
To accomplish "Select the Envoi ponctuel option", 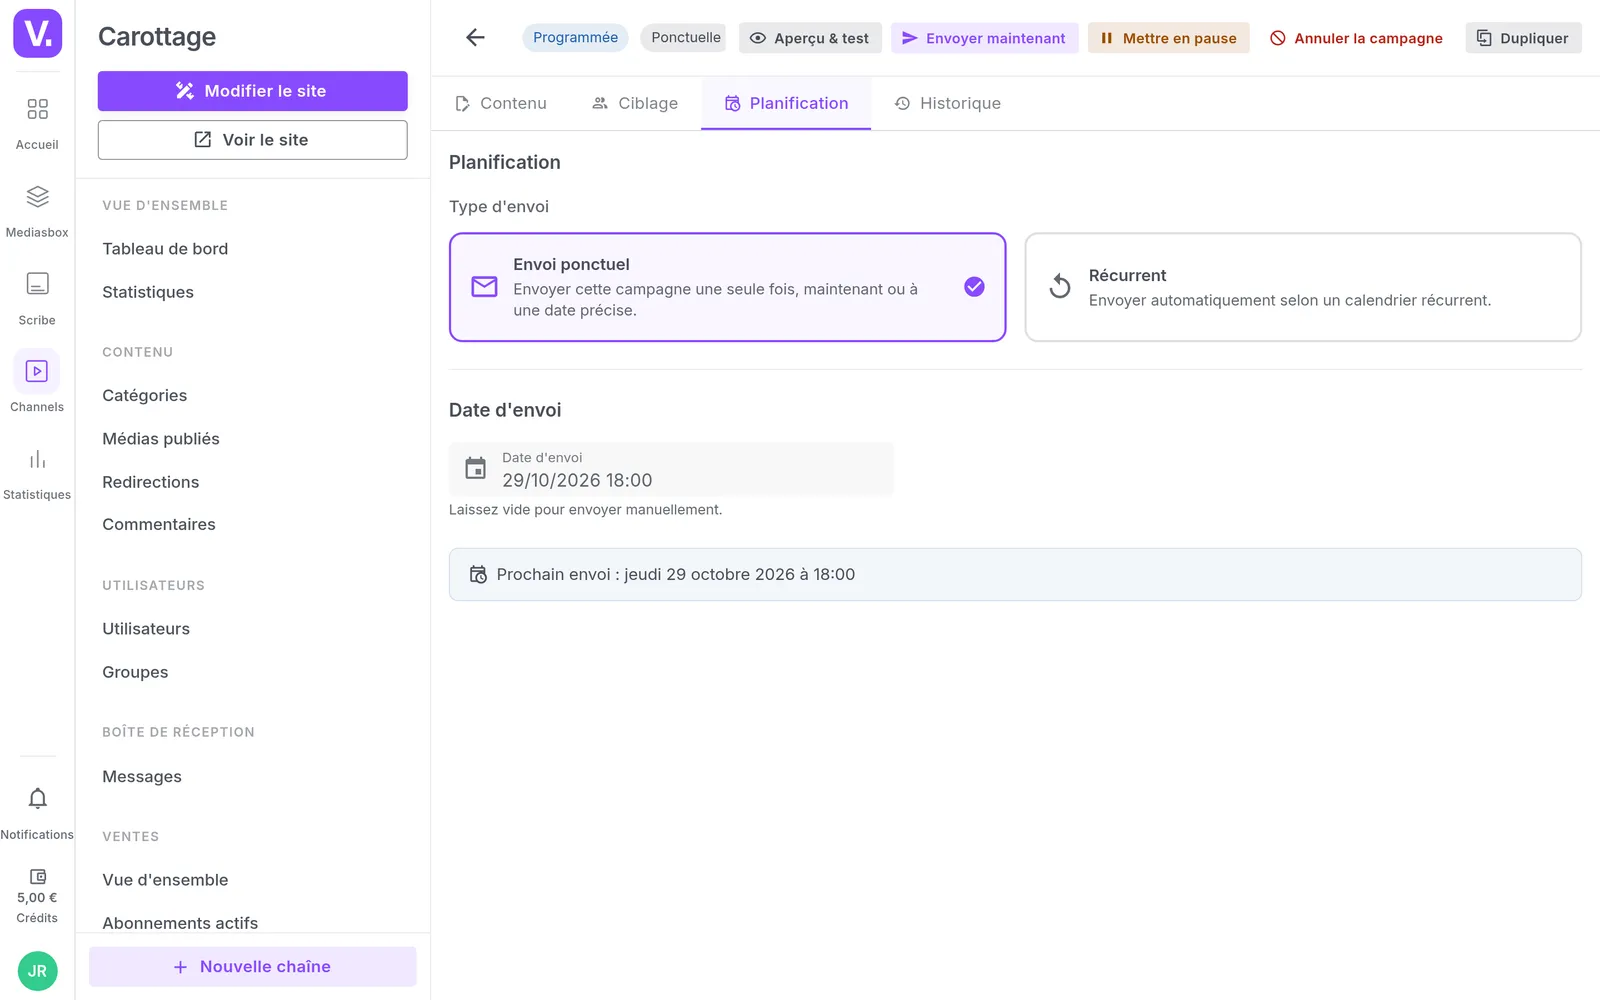I will click(727, 287).
